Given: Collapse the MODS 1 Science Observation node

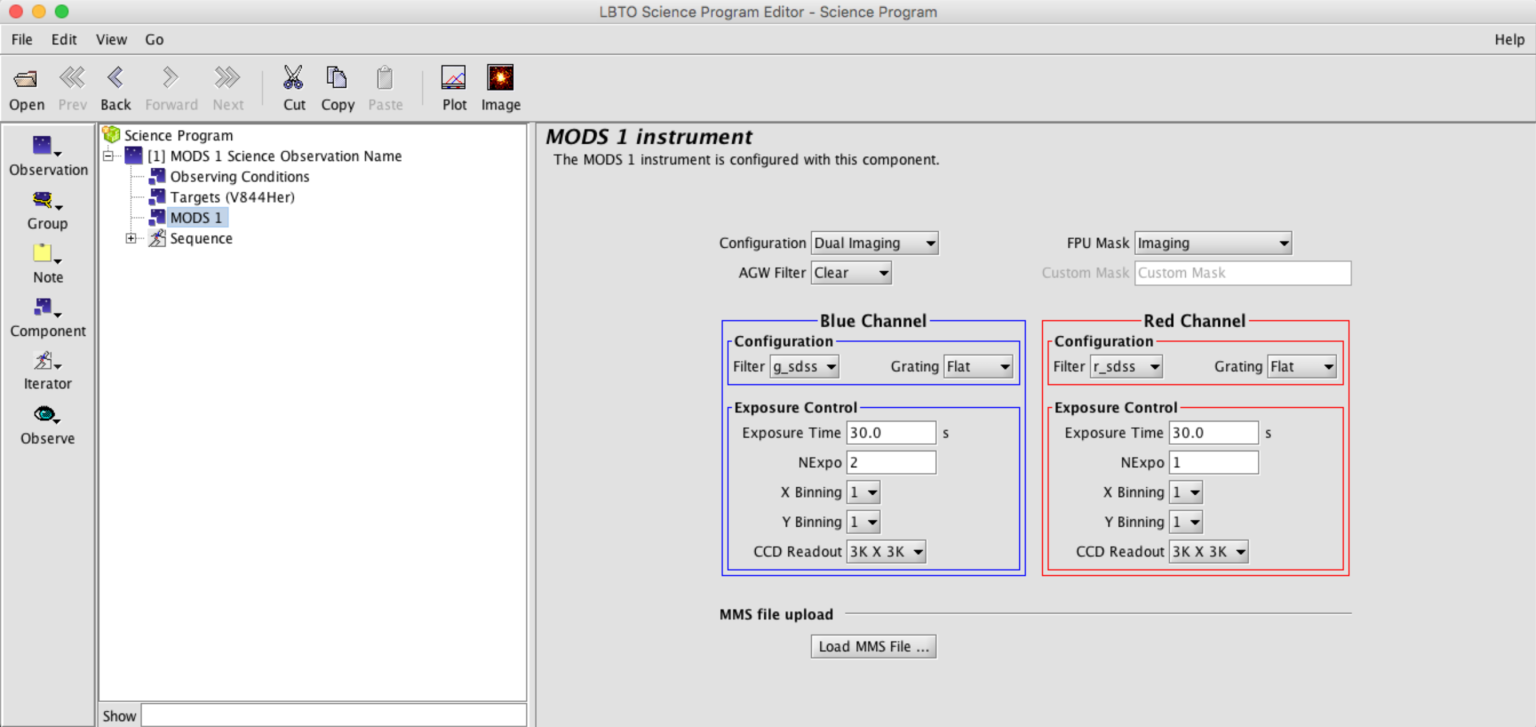Looking at the screenshot, I should [x=109, y=156].
